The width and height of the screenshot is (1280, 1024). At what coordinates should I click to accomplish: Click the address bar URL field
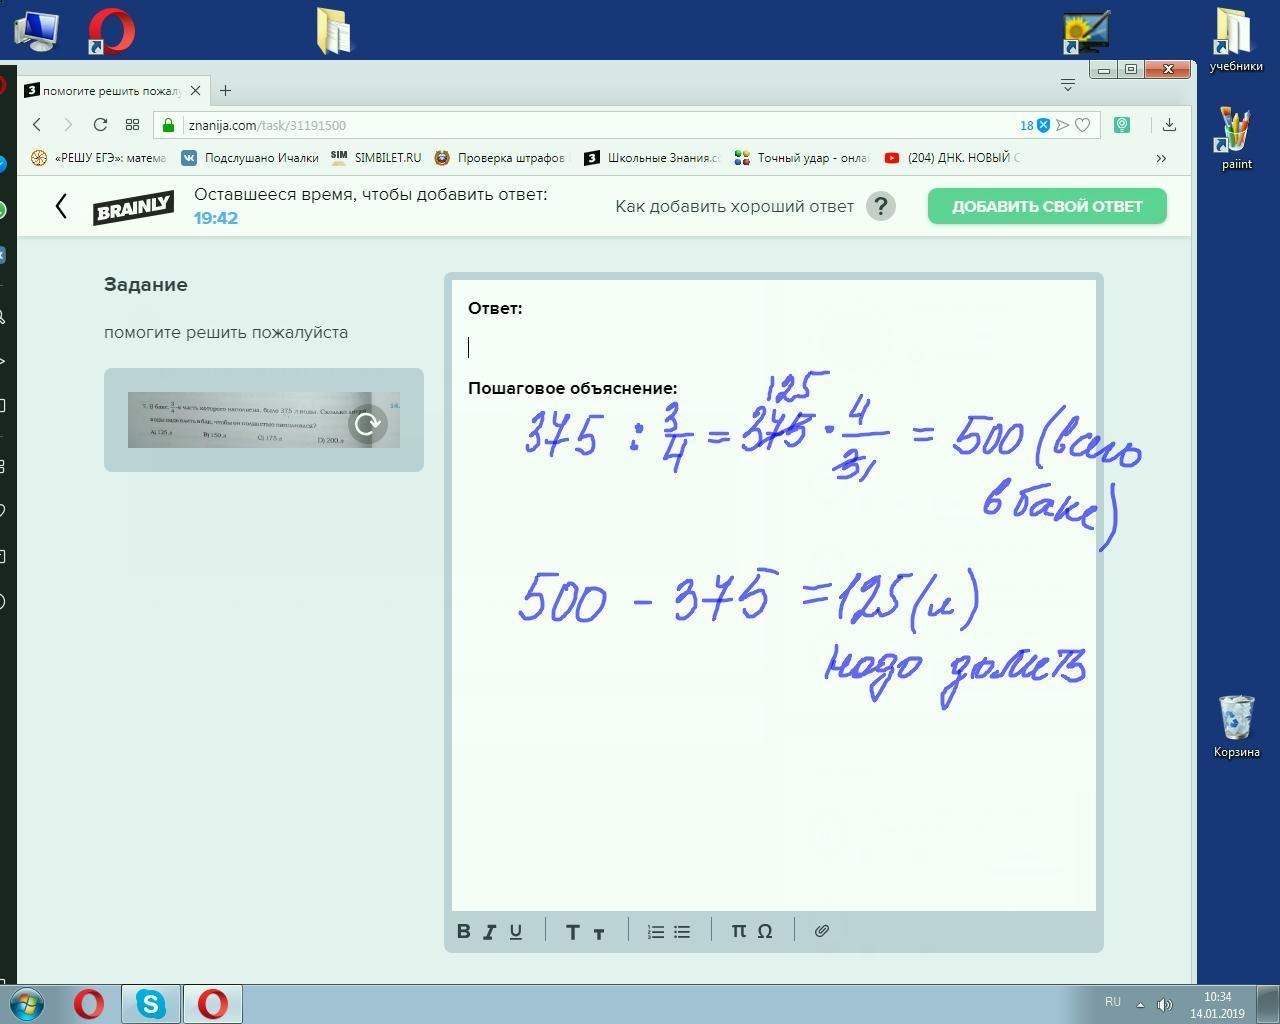[x=600, y=125]
